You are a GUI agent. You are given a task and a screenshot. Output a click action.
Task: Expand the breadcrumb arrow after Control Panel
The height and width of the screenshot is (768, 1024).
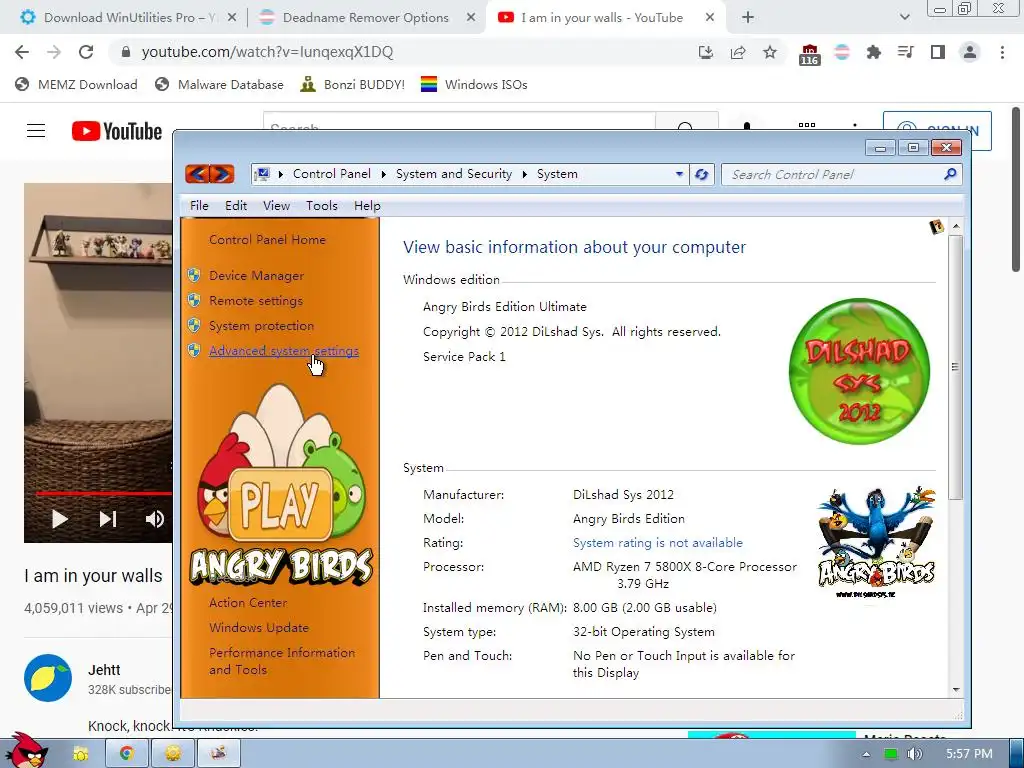click(383, 174)
